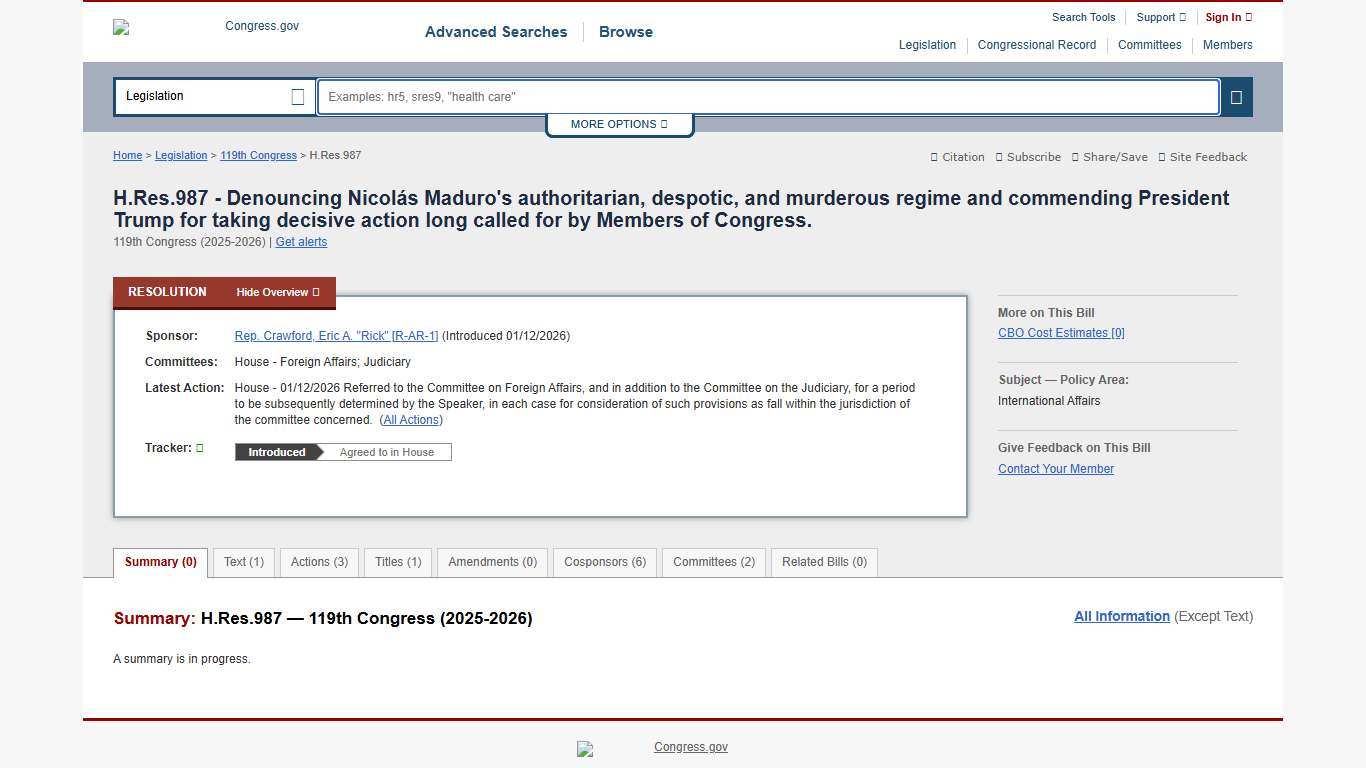This screenshot has width=1366, height=768.
Task: Open the Support dropdown menu
Action: [1159, 17]
